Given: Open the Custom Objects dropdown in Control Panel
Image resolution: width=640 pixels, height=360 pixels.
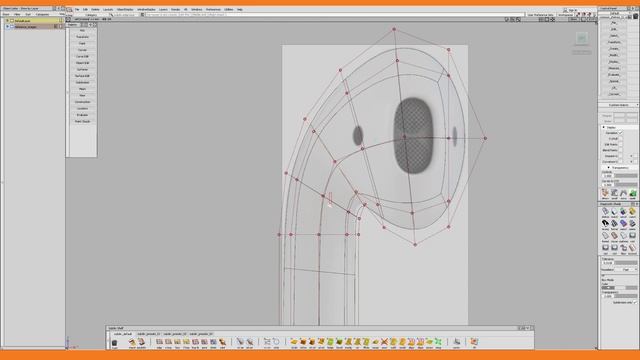Looking at the screenshot, I should [x=618, y=105].
